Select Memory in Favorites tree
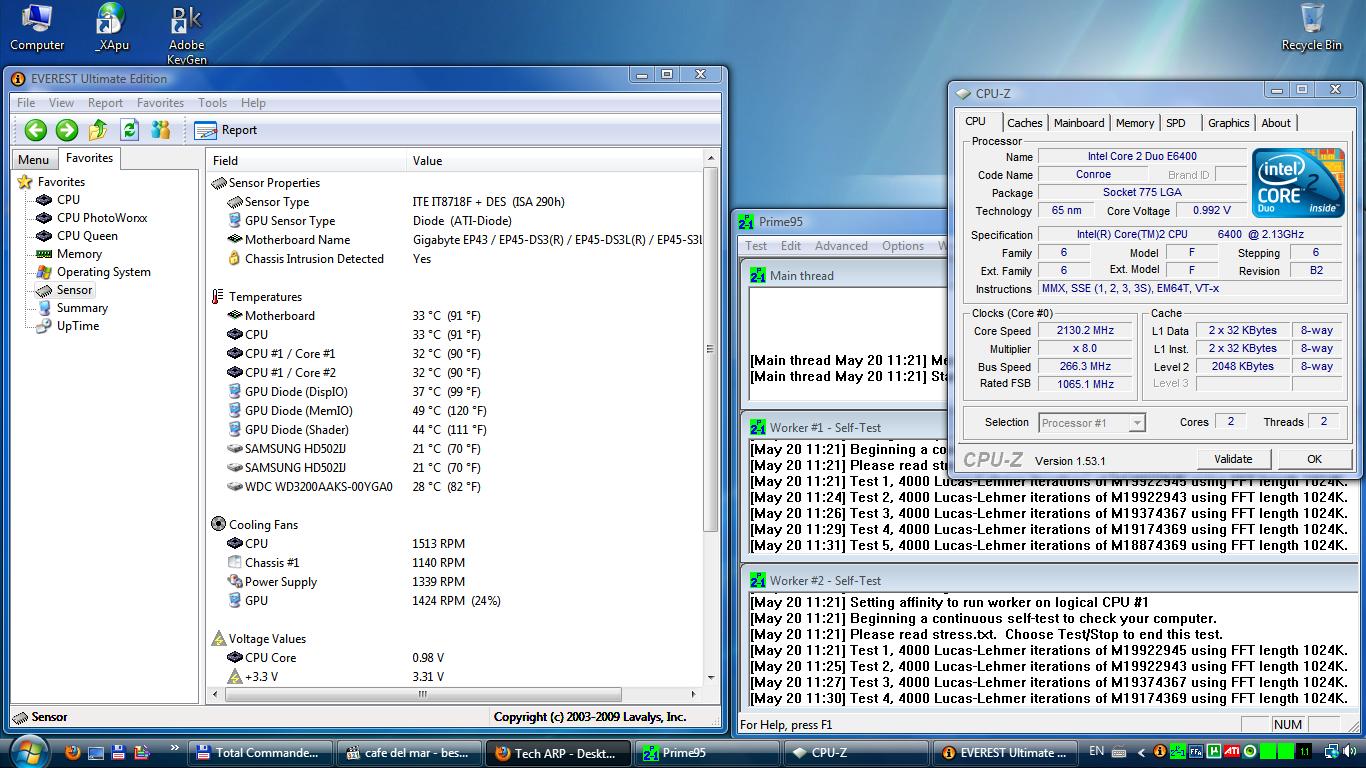This screenshot has height=768, width=1366. tap(68, 254)
